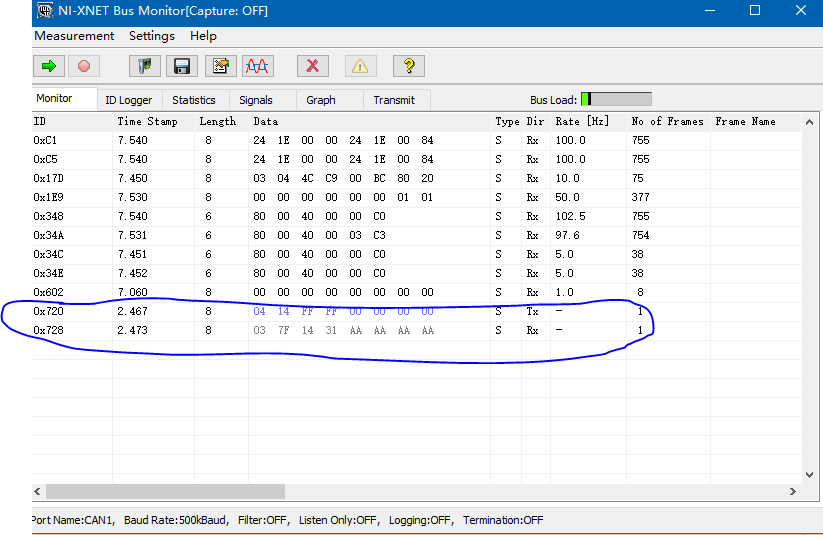Click the horizontal scrollbar thumb

[165, 491]
